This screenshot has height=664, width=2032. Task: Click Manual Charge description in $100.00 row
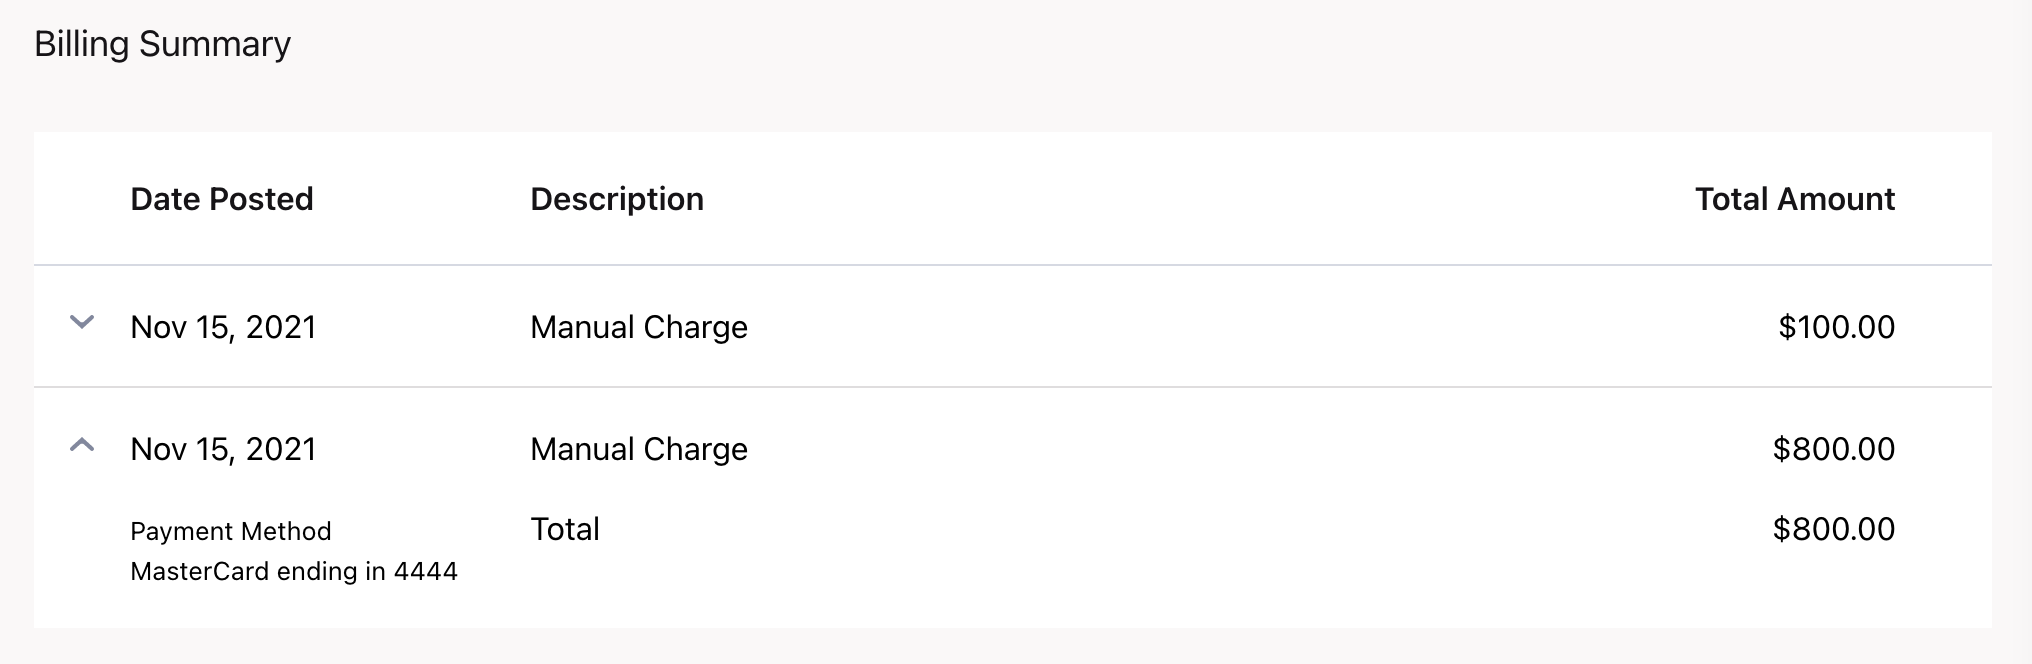tap(639, 327)
